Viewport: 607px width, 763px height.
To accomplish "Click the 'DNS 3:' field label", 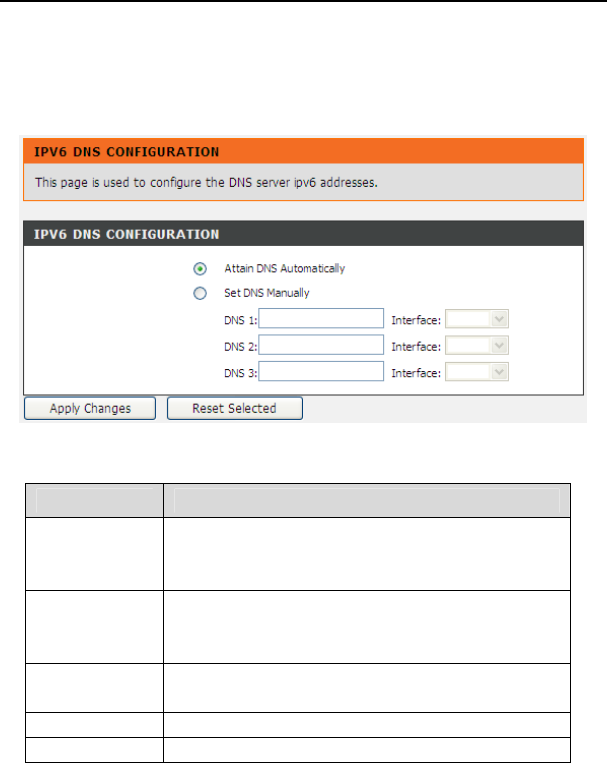I will [241, 372].
